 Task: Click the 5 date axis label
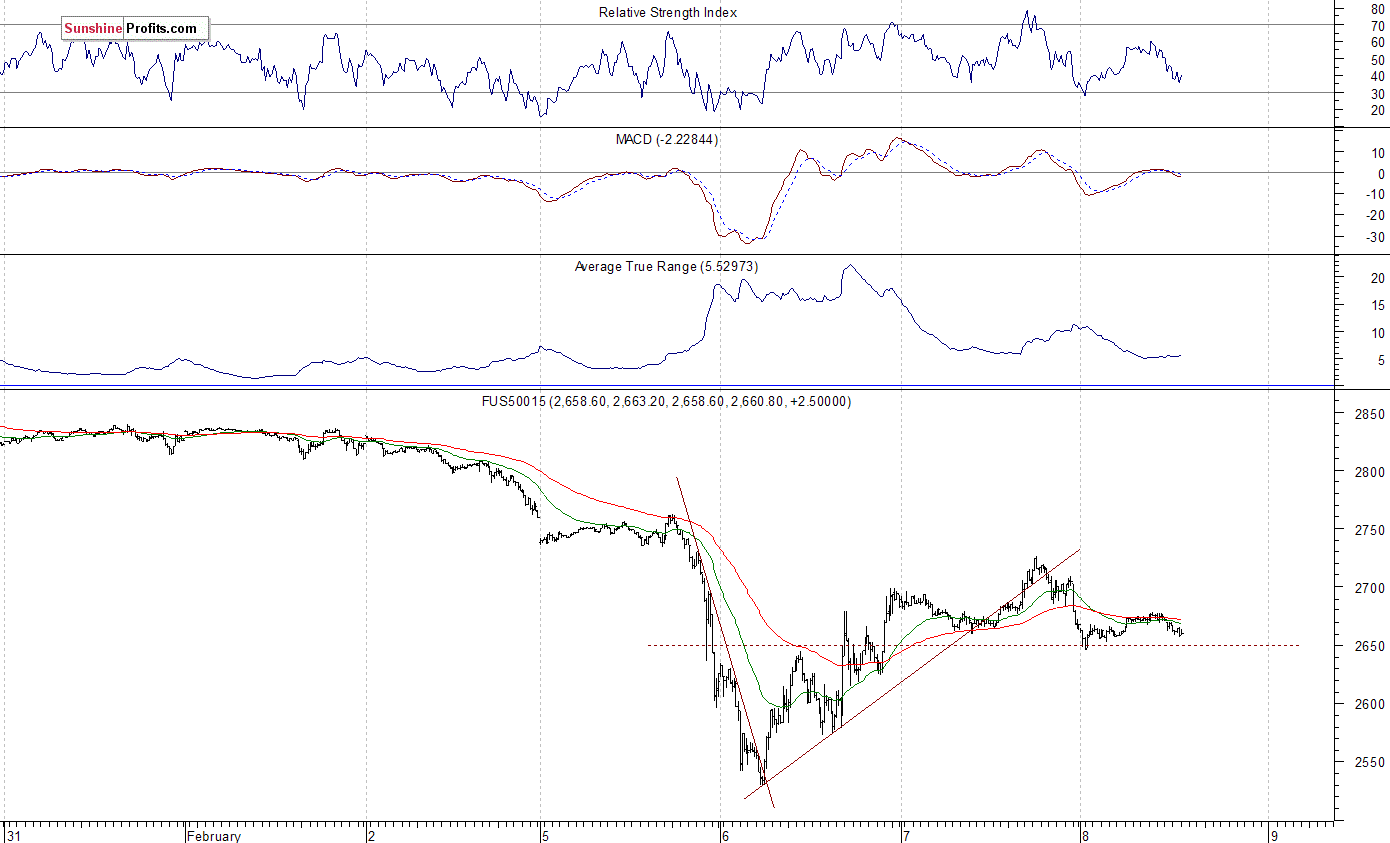pyautogui.click(x=547, y=835)
